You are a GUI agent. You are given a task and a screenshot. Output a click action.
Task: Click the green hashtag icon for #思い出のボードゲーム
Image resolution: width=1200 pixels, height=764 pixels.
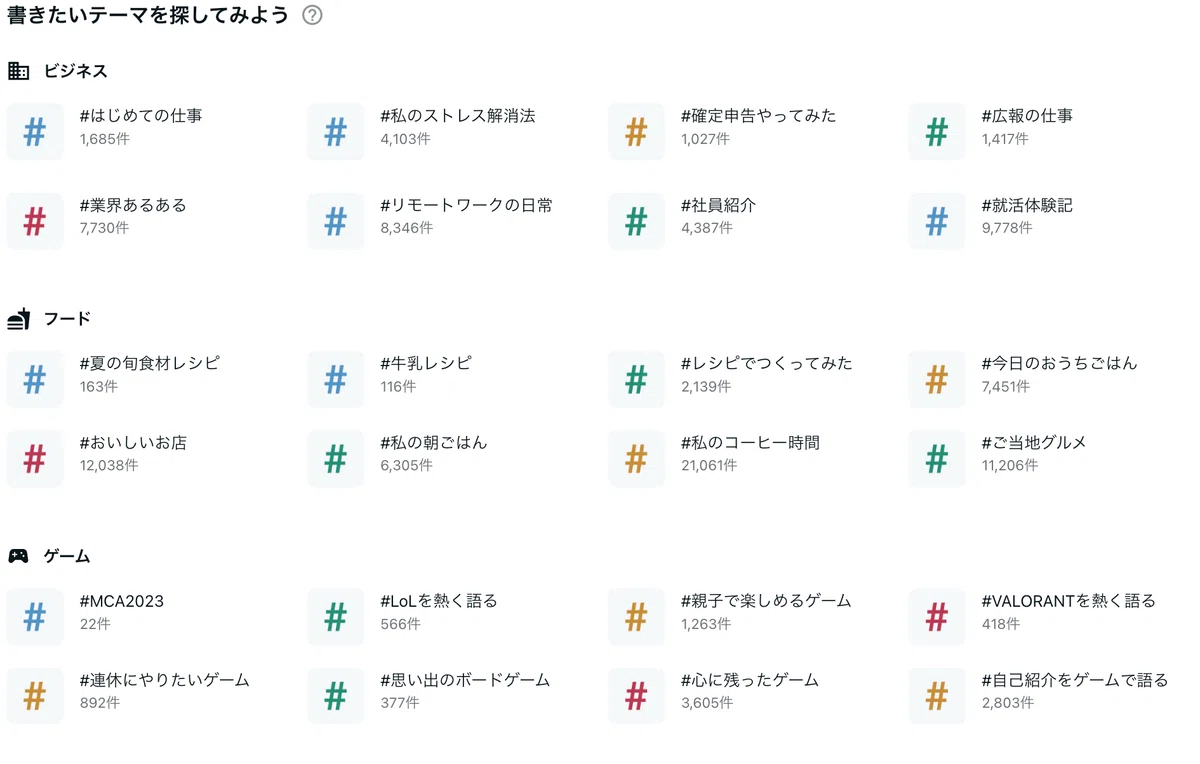tap(336, 696)
